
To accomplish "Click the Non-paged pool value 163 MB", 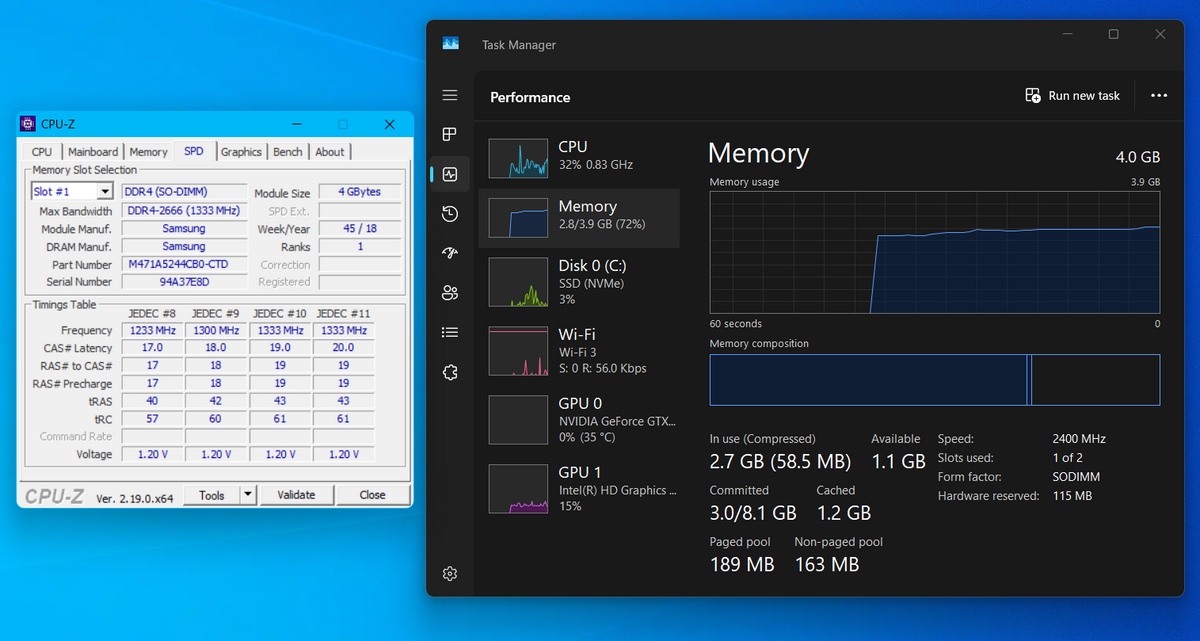I will (827, 565).
